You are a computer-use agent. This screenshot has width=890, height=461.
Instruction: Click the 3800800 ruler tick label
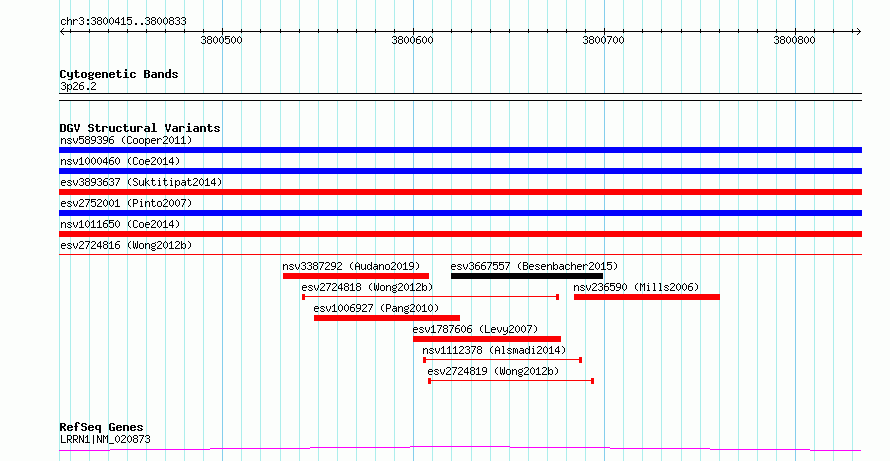click(x=795, y=40)
